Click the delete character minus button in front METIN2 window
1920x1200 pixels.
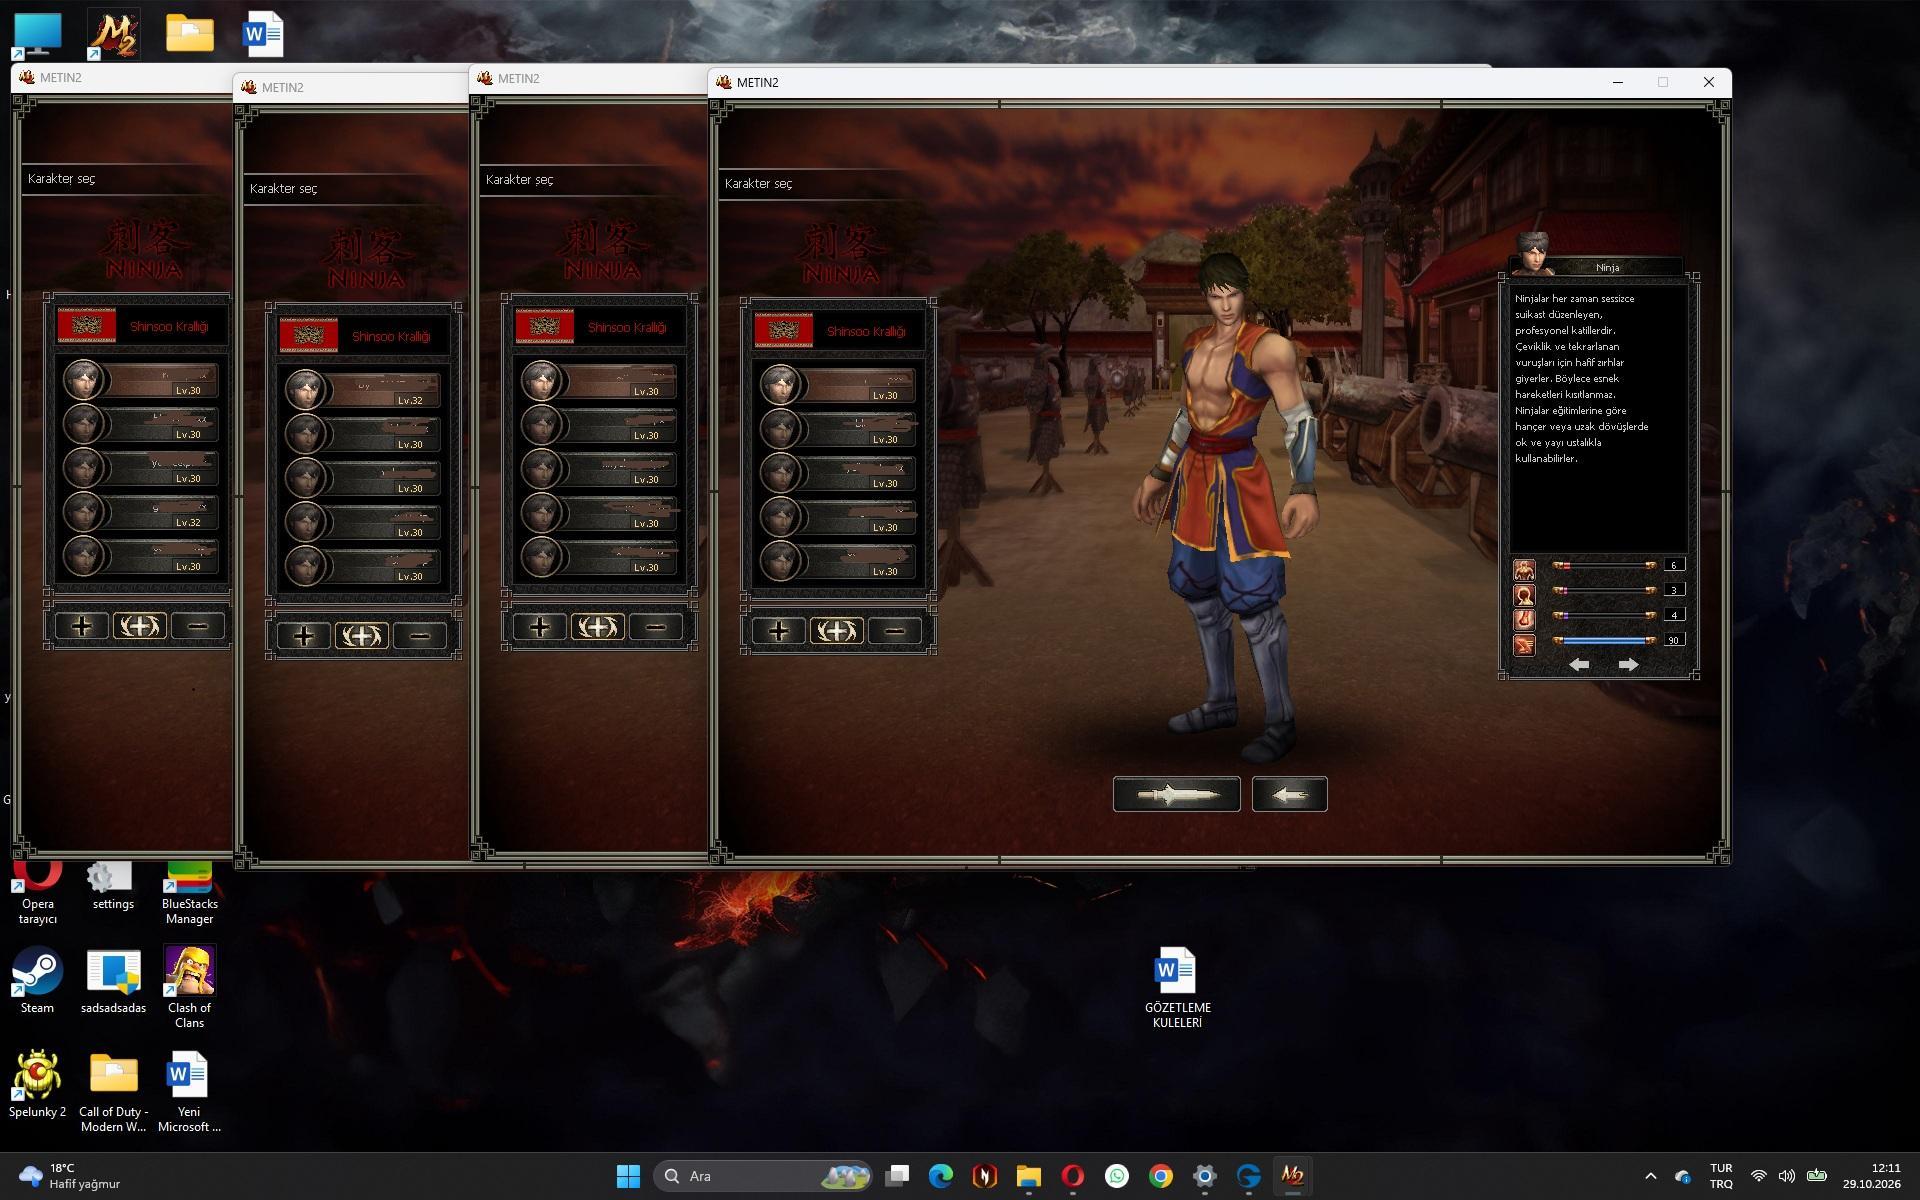point(894,631)
